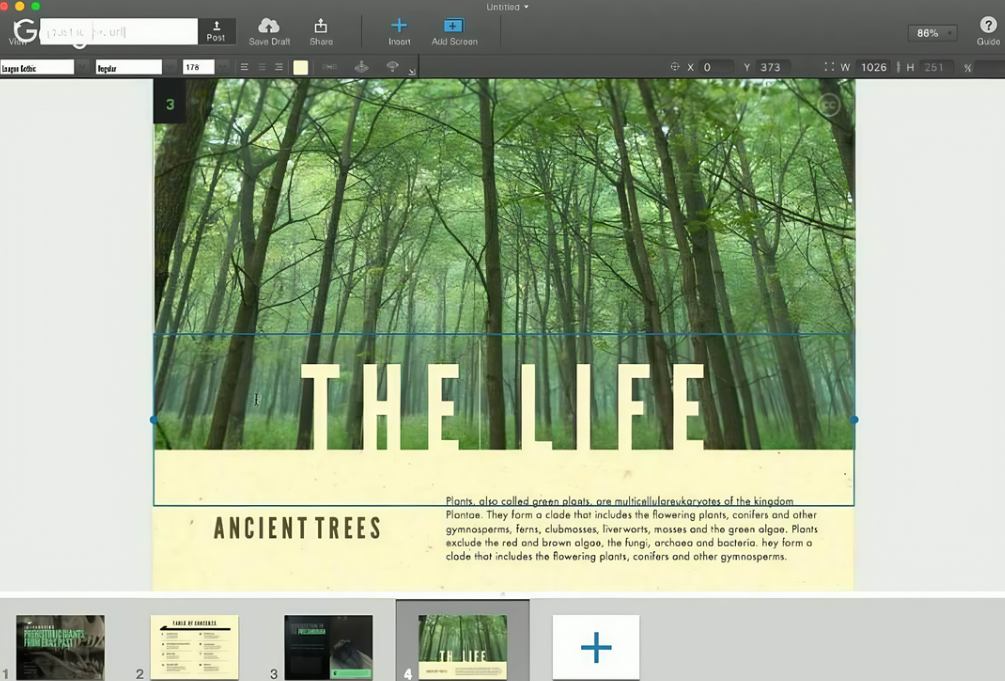Align text right

279,67
